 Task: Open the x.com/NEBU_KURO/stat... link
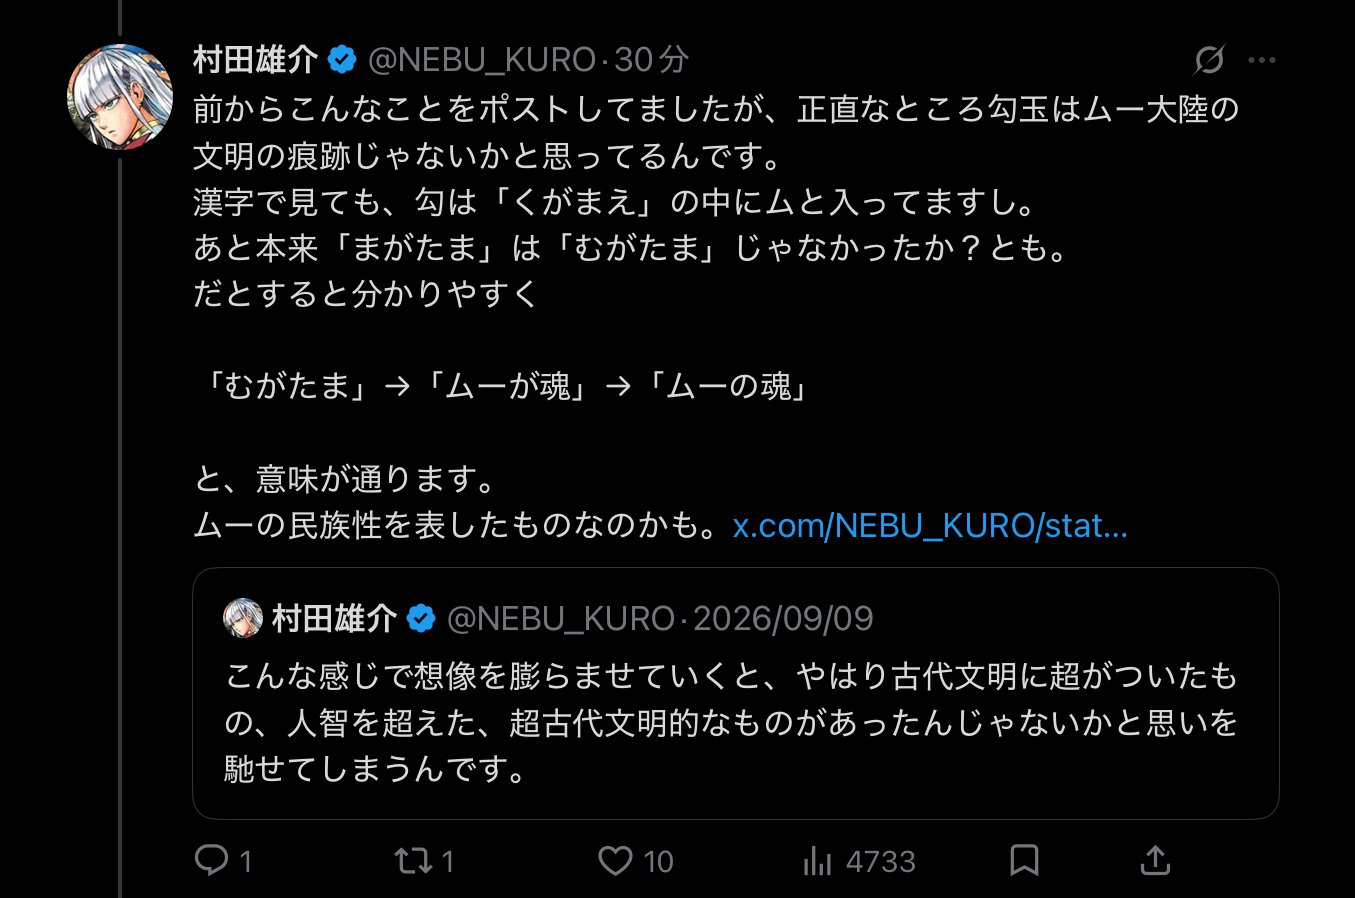click(930, 525)
